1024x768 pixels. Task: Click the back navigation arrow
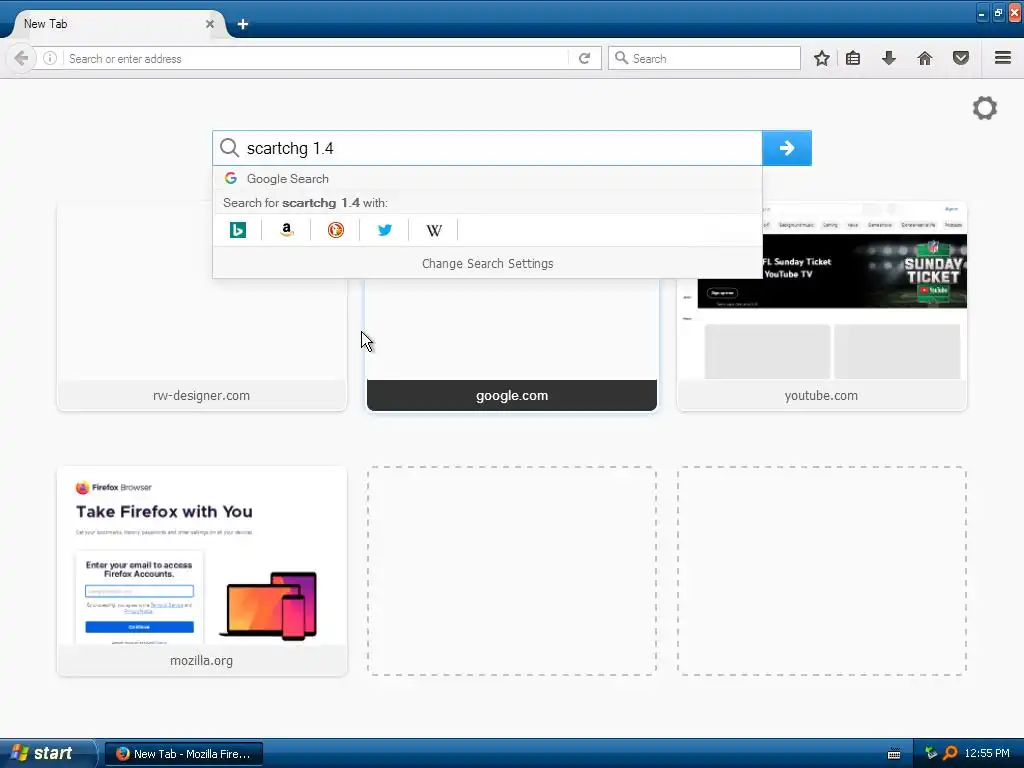(21, 58)
